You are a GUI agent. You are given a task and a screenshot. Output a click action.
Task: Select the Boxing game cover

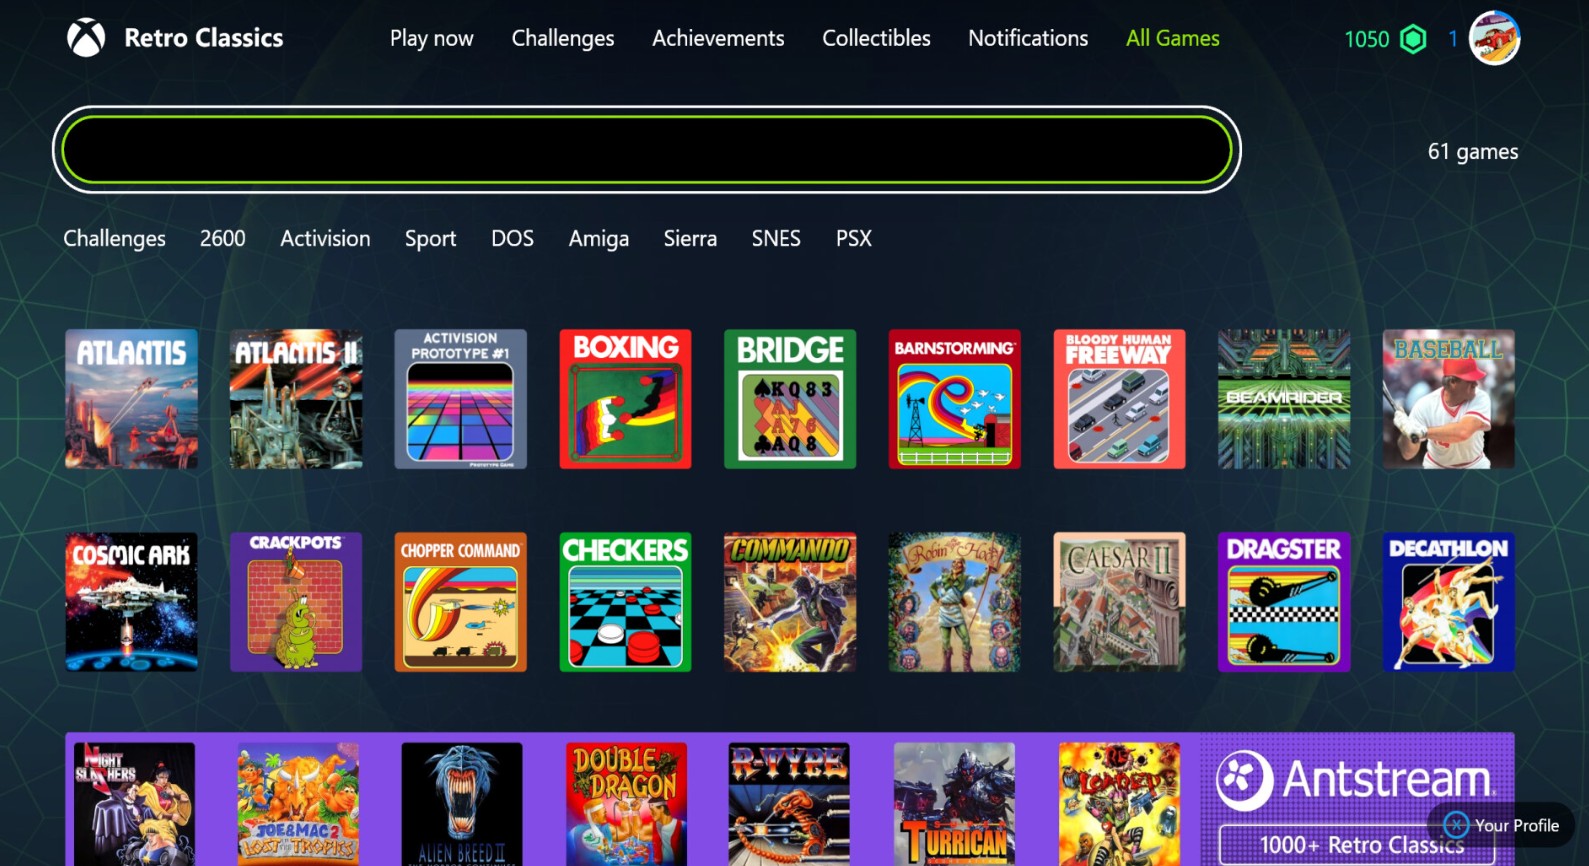[x=625, y=399]
